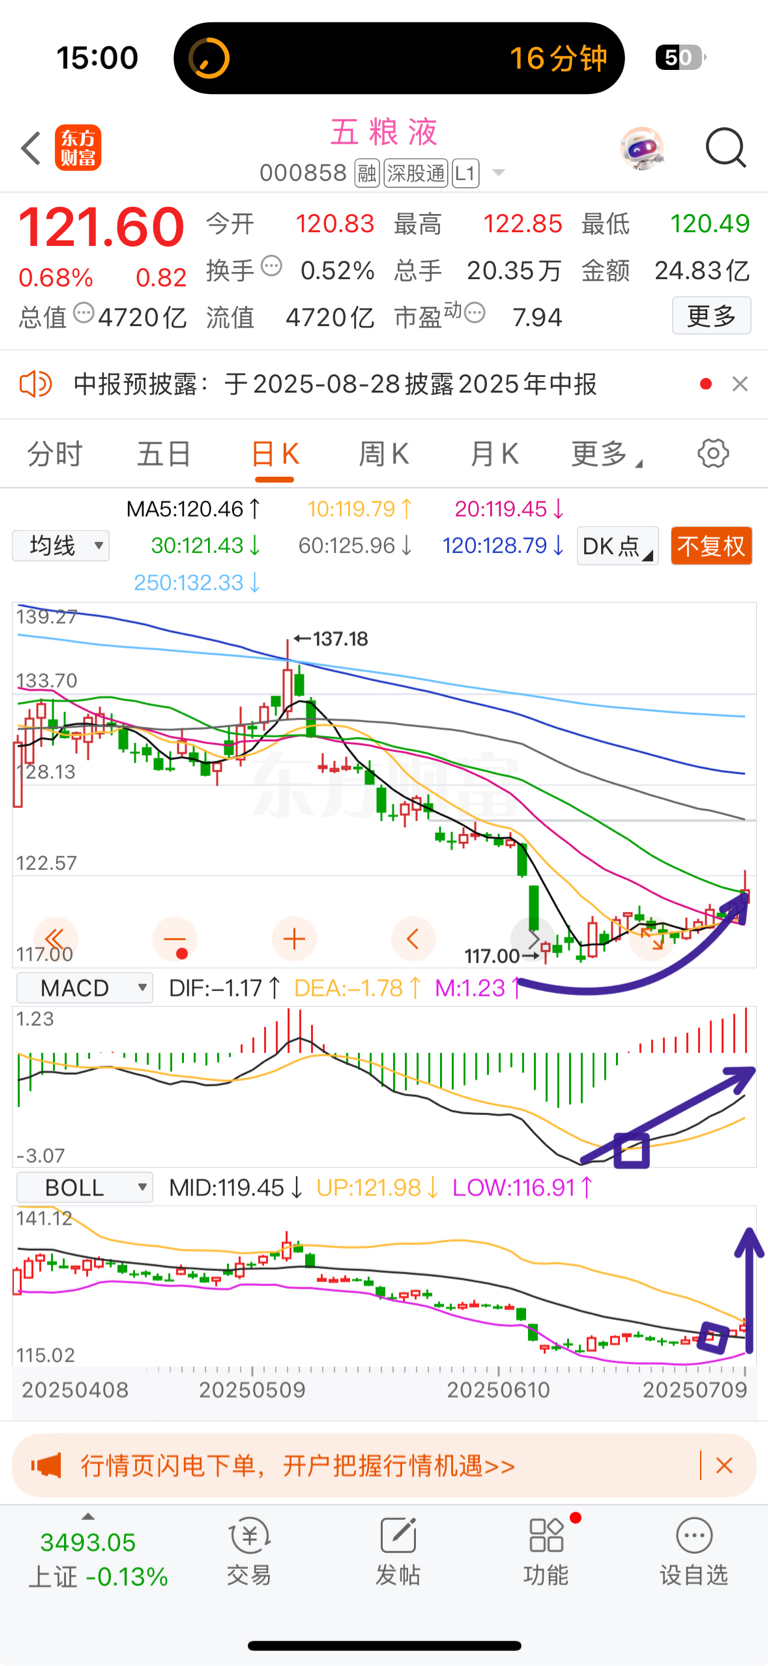Tap the 中报预披露 announcement text
Screen dimensions: 768x1666
click(335, 384)
